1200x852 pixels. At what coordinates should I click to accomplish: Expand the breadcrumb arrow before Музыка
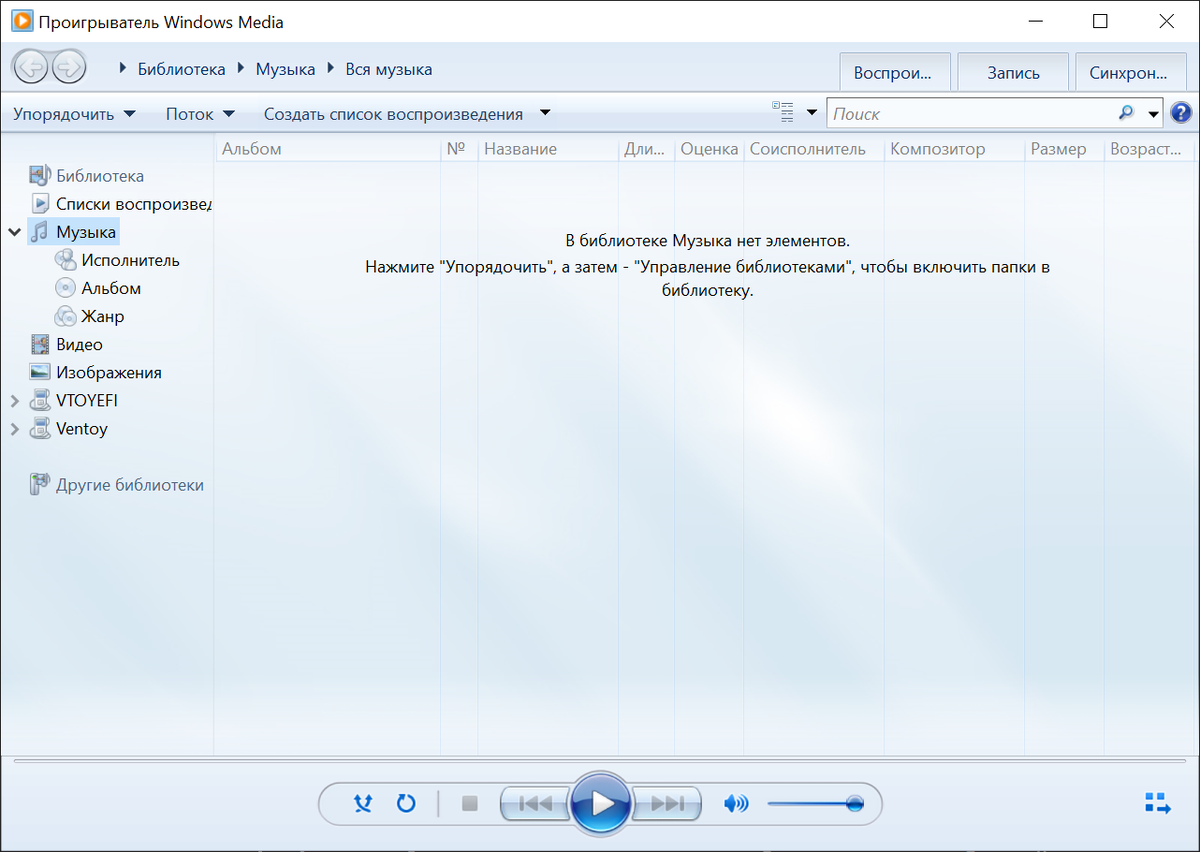[x=240, y=69]
